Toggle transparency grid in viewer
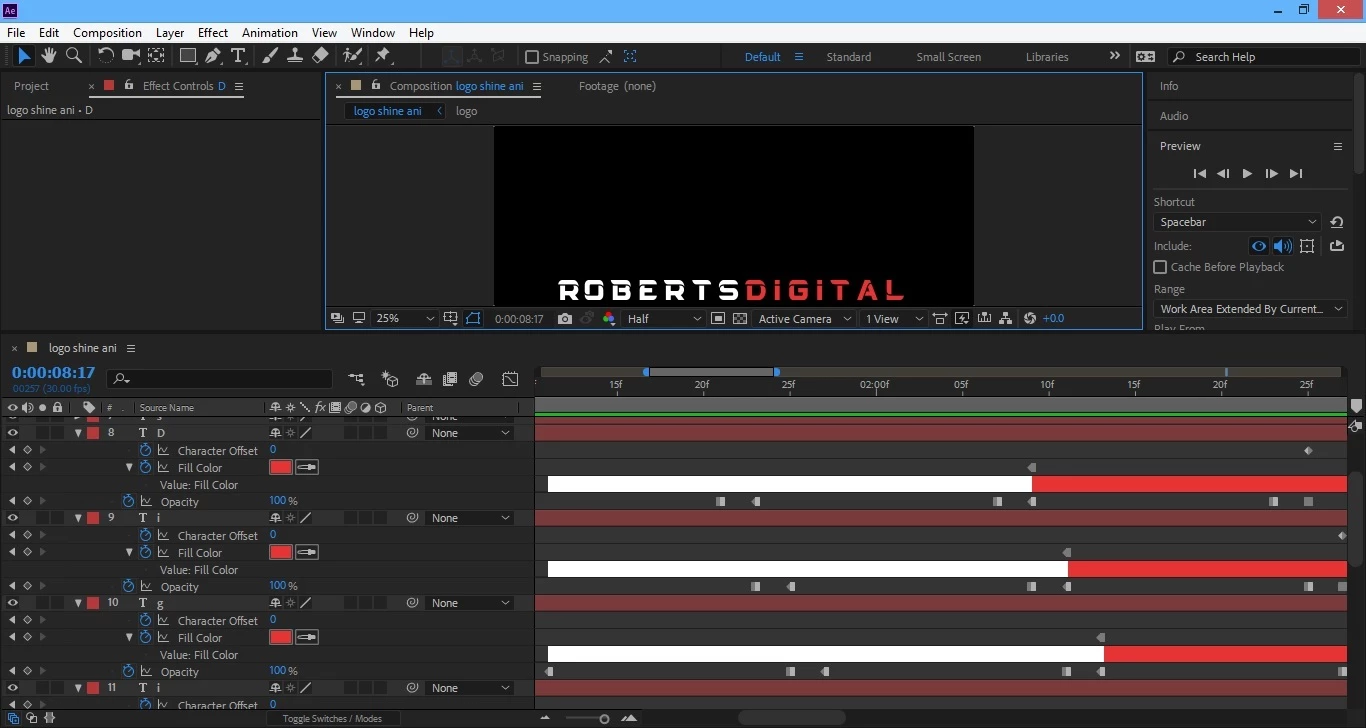 [x=740, y=319]
